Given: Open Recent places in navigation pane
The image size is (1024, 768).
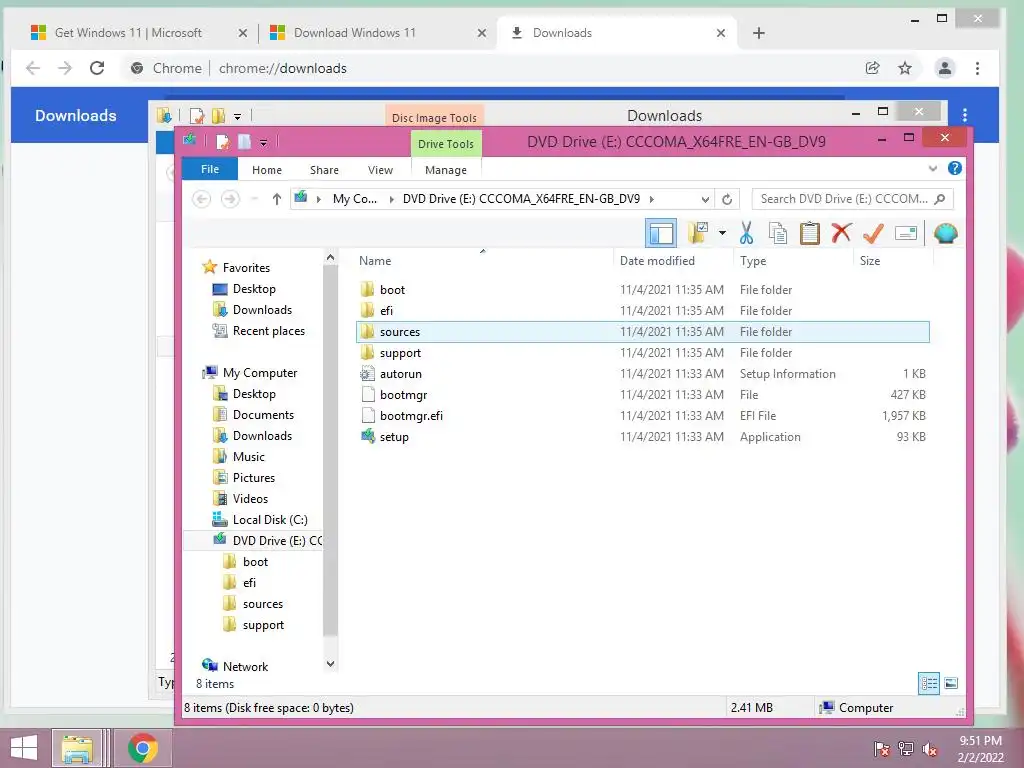Looking at the screenshot, I should 268,331.
